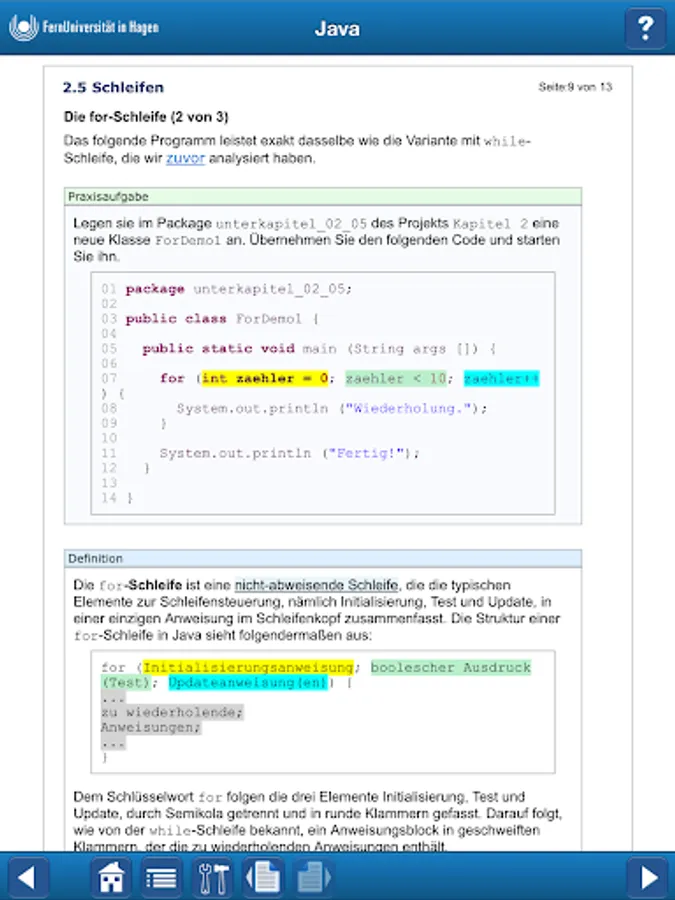Click 'public static void main' code line
Image resolution: width=675 pixels, height=900 pixels.
tap(319, 348)
